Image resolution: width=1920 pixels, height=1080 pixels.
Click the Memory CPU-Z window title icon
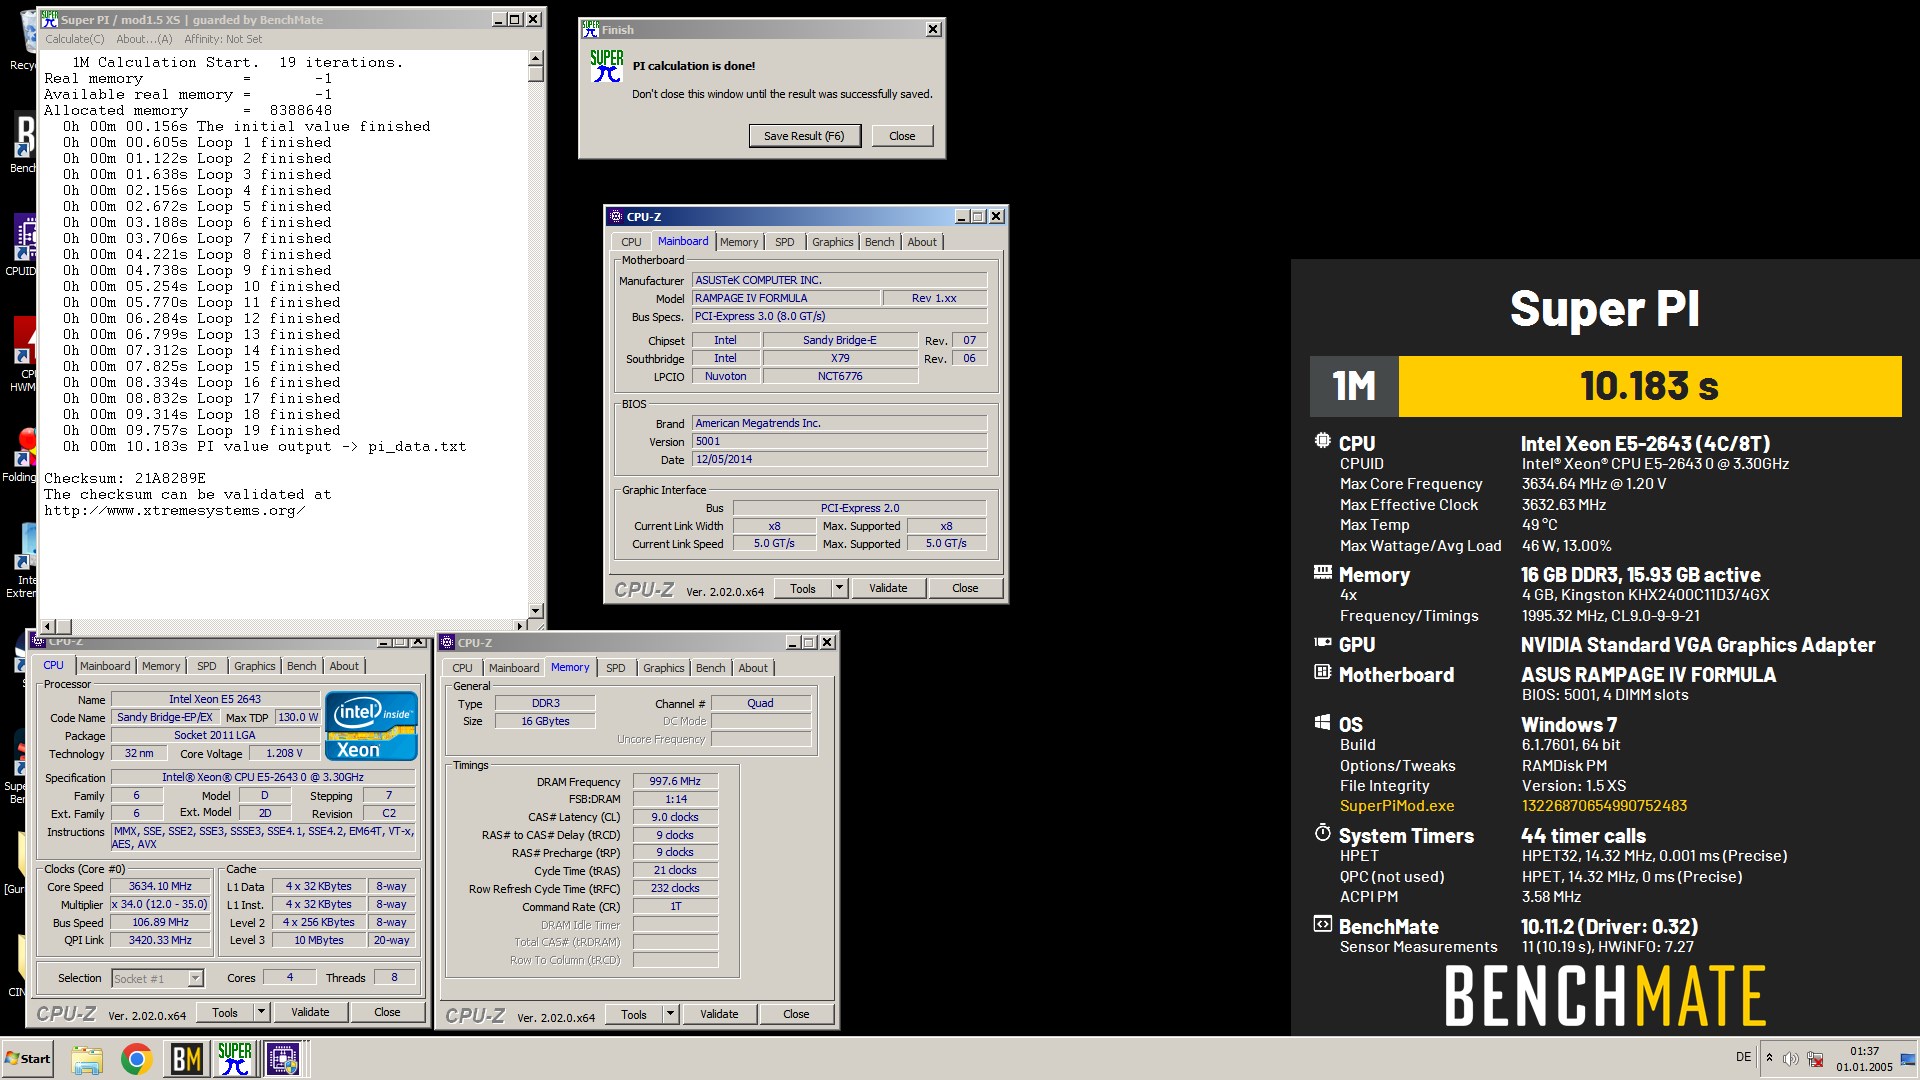tap(448, 642)
